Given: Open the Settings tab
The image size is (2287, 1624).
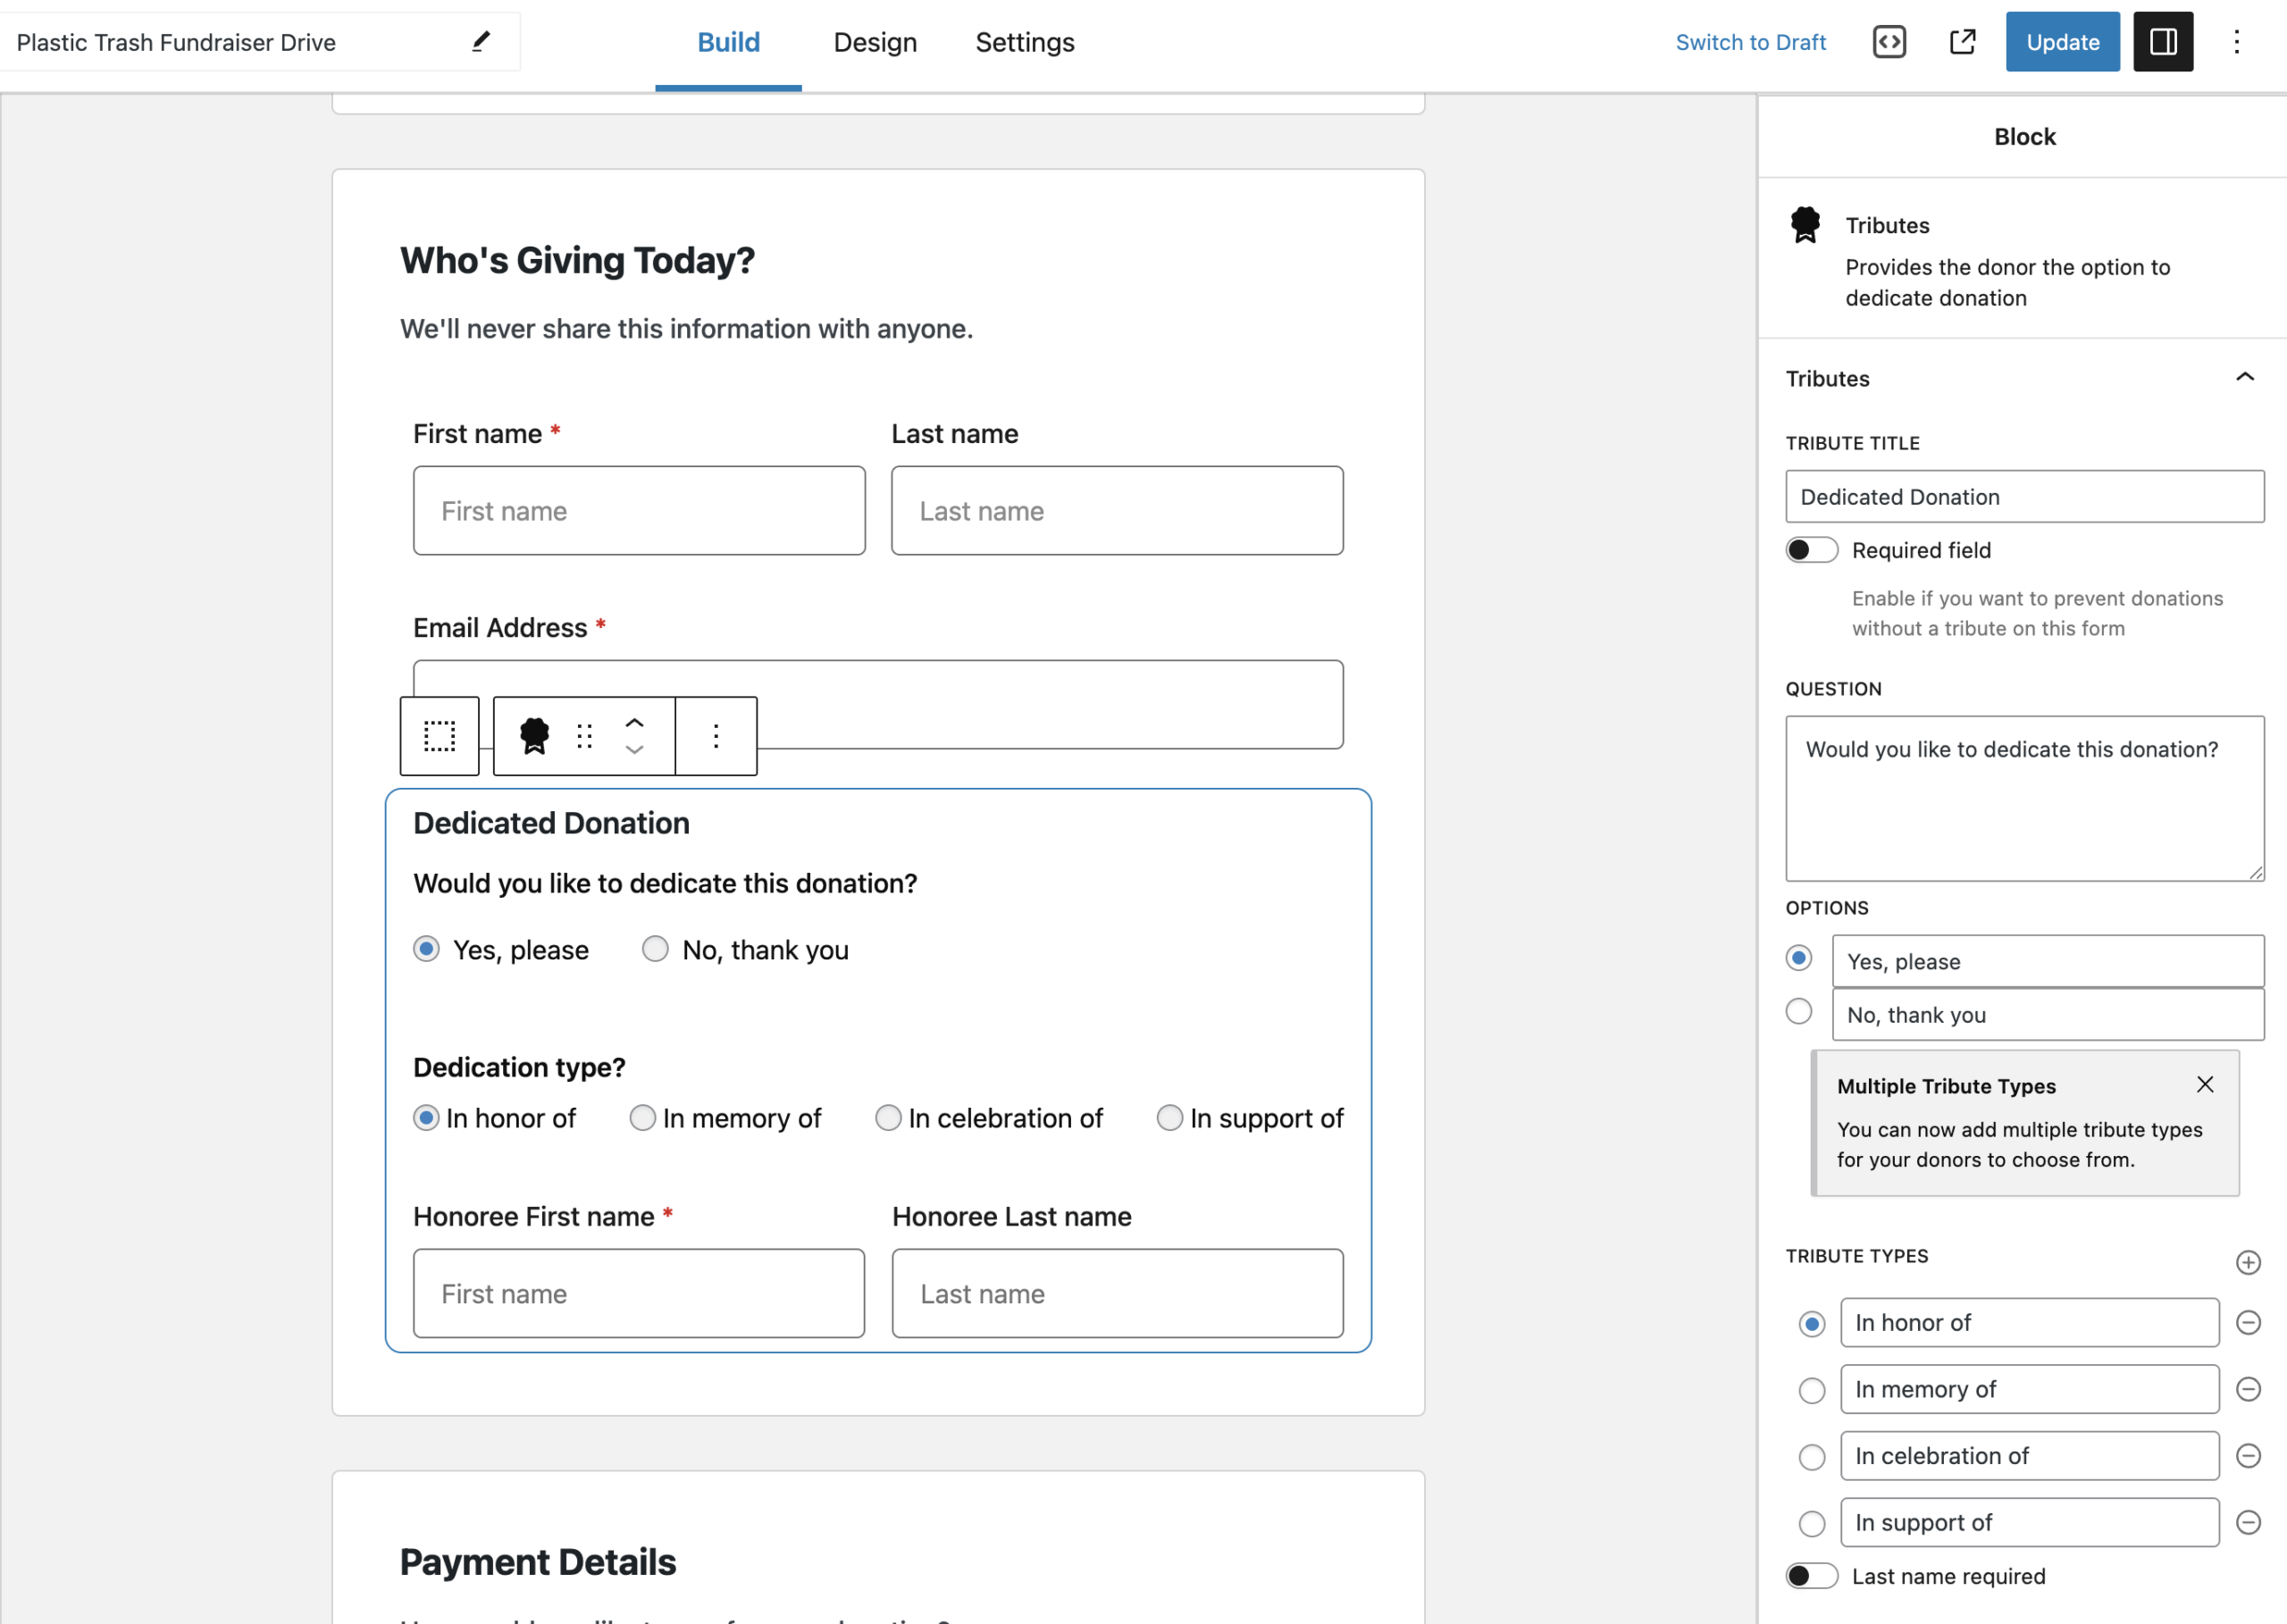Looking at the screenshot, I should click(x=1024, y=42).
